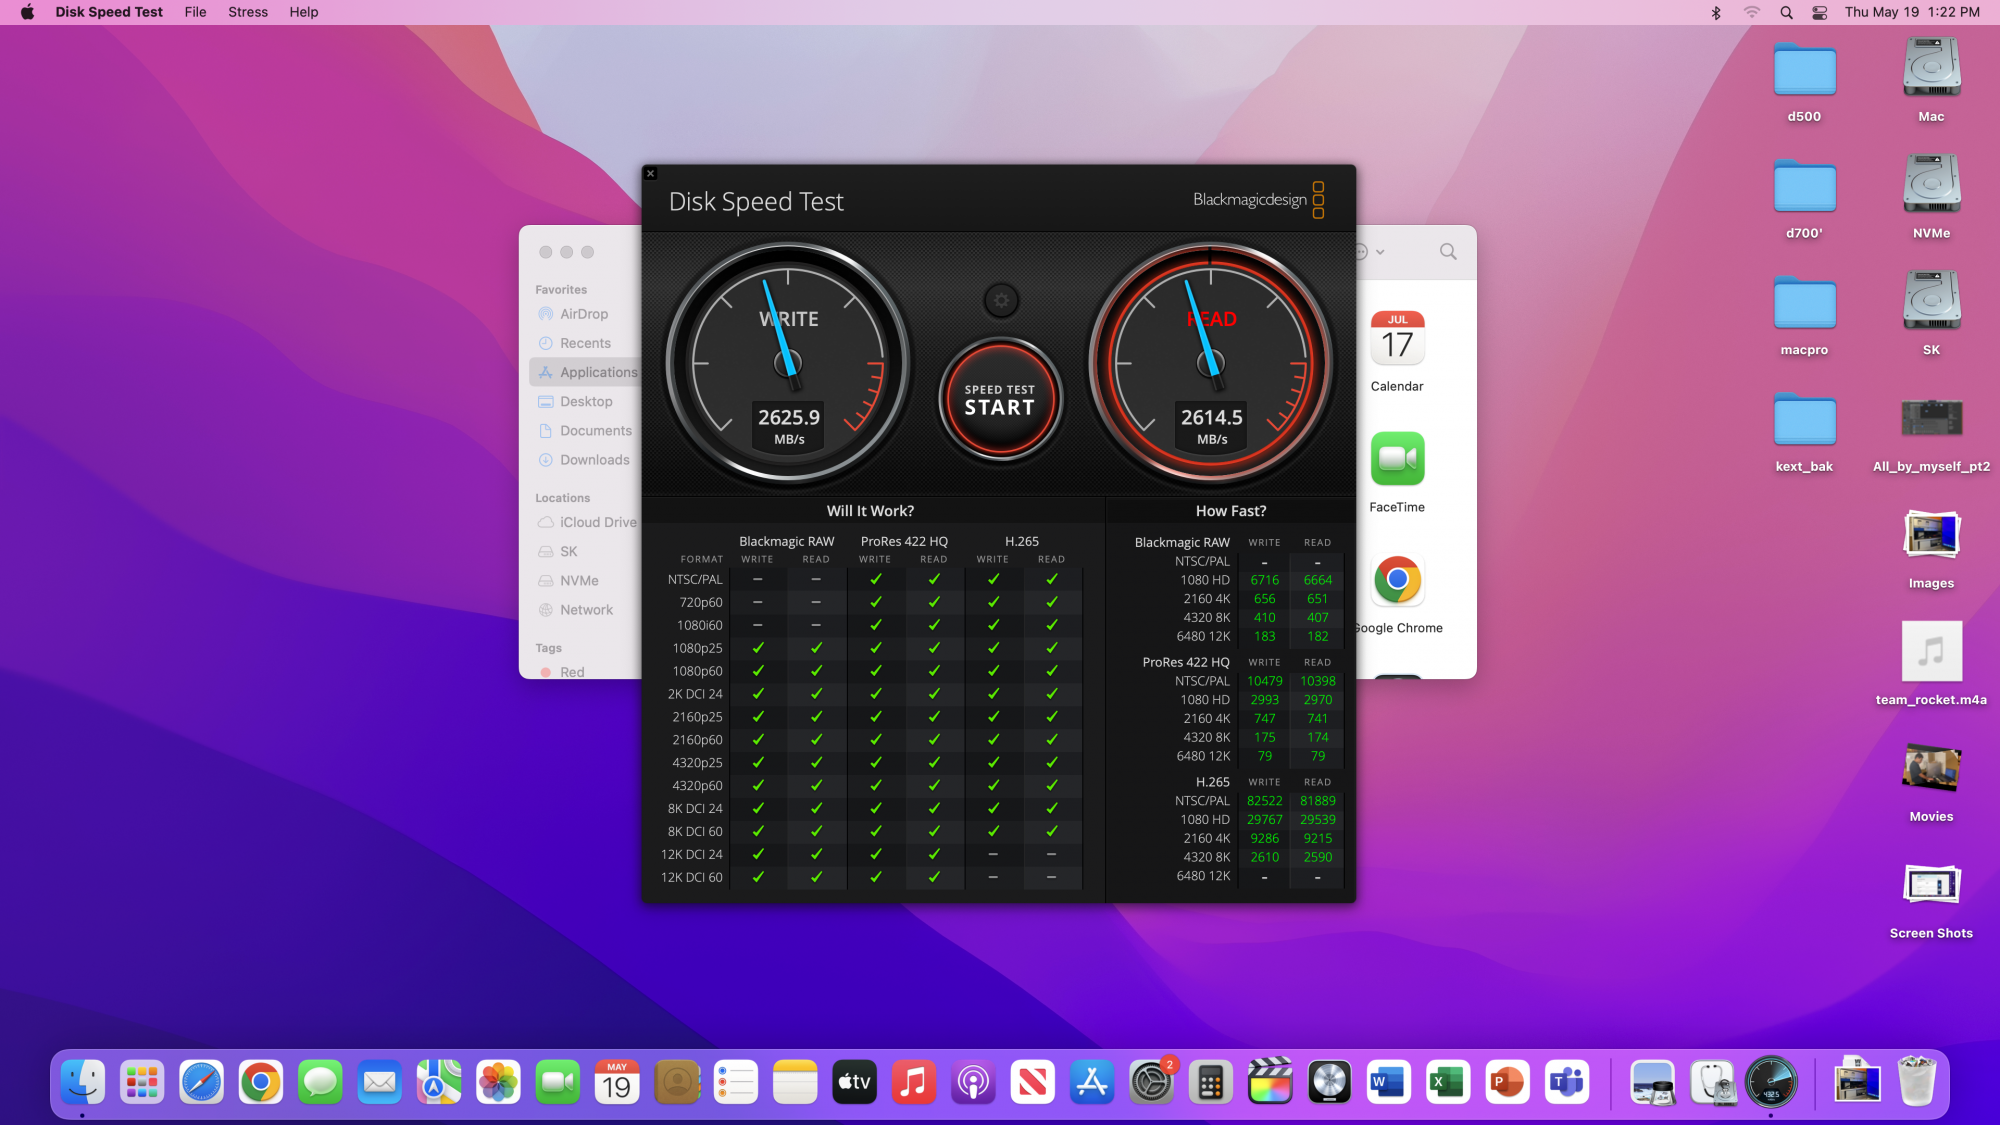Click the Write speed gauge

point(788,363)
